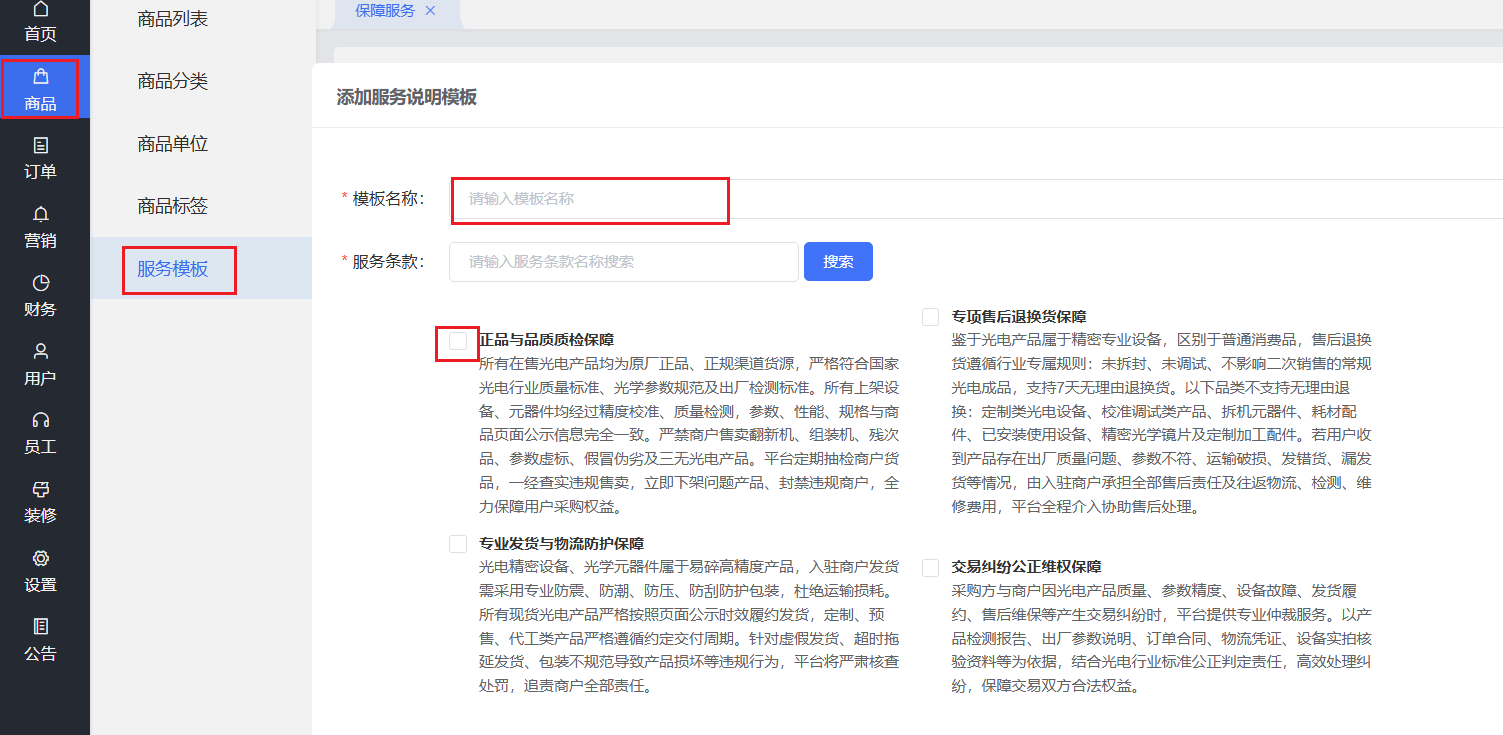The width and height of the screenshot is (1503, 735).
Task: Click the 首页 label in the sidebar
Action: [40, 34]
